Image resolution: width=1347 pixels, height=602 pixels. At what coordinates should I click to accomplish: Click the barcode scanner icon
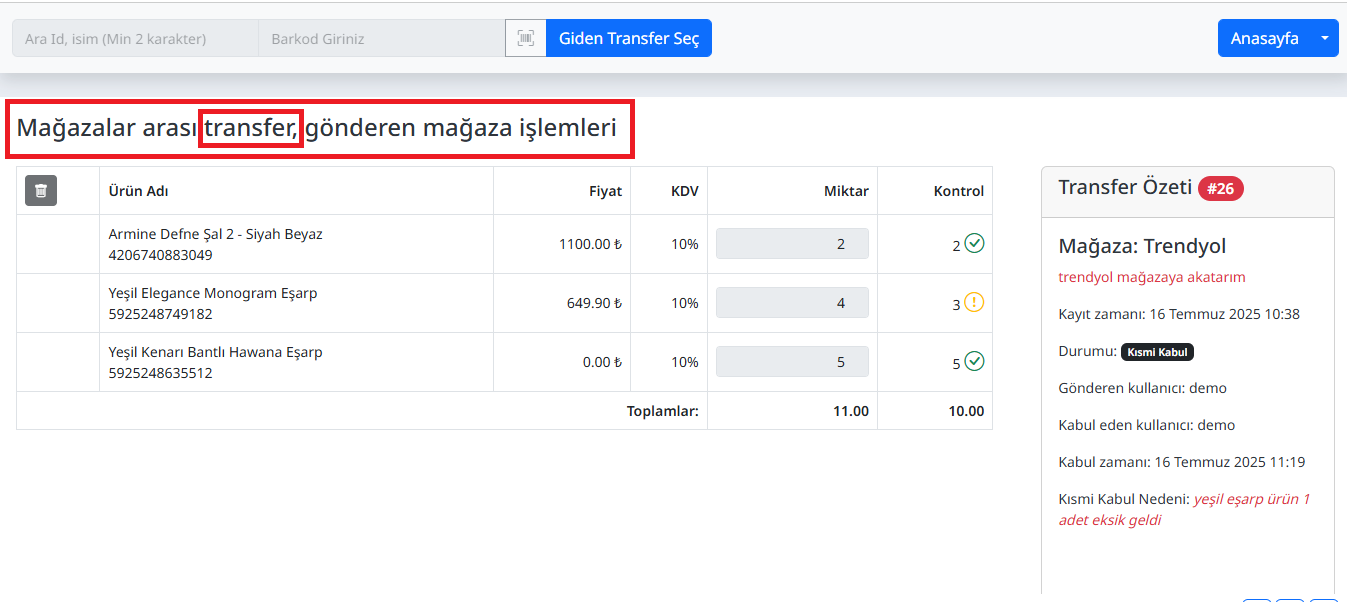click(525, 37)
